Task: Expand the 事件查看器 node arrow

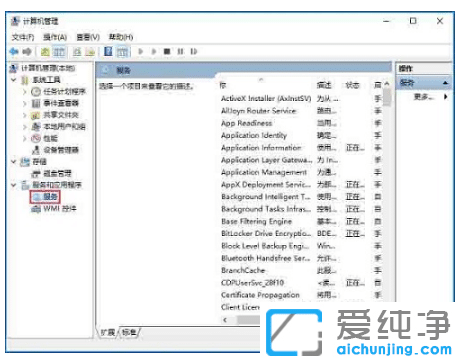Action: [x=25, y=103]
